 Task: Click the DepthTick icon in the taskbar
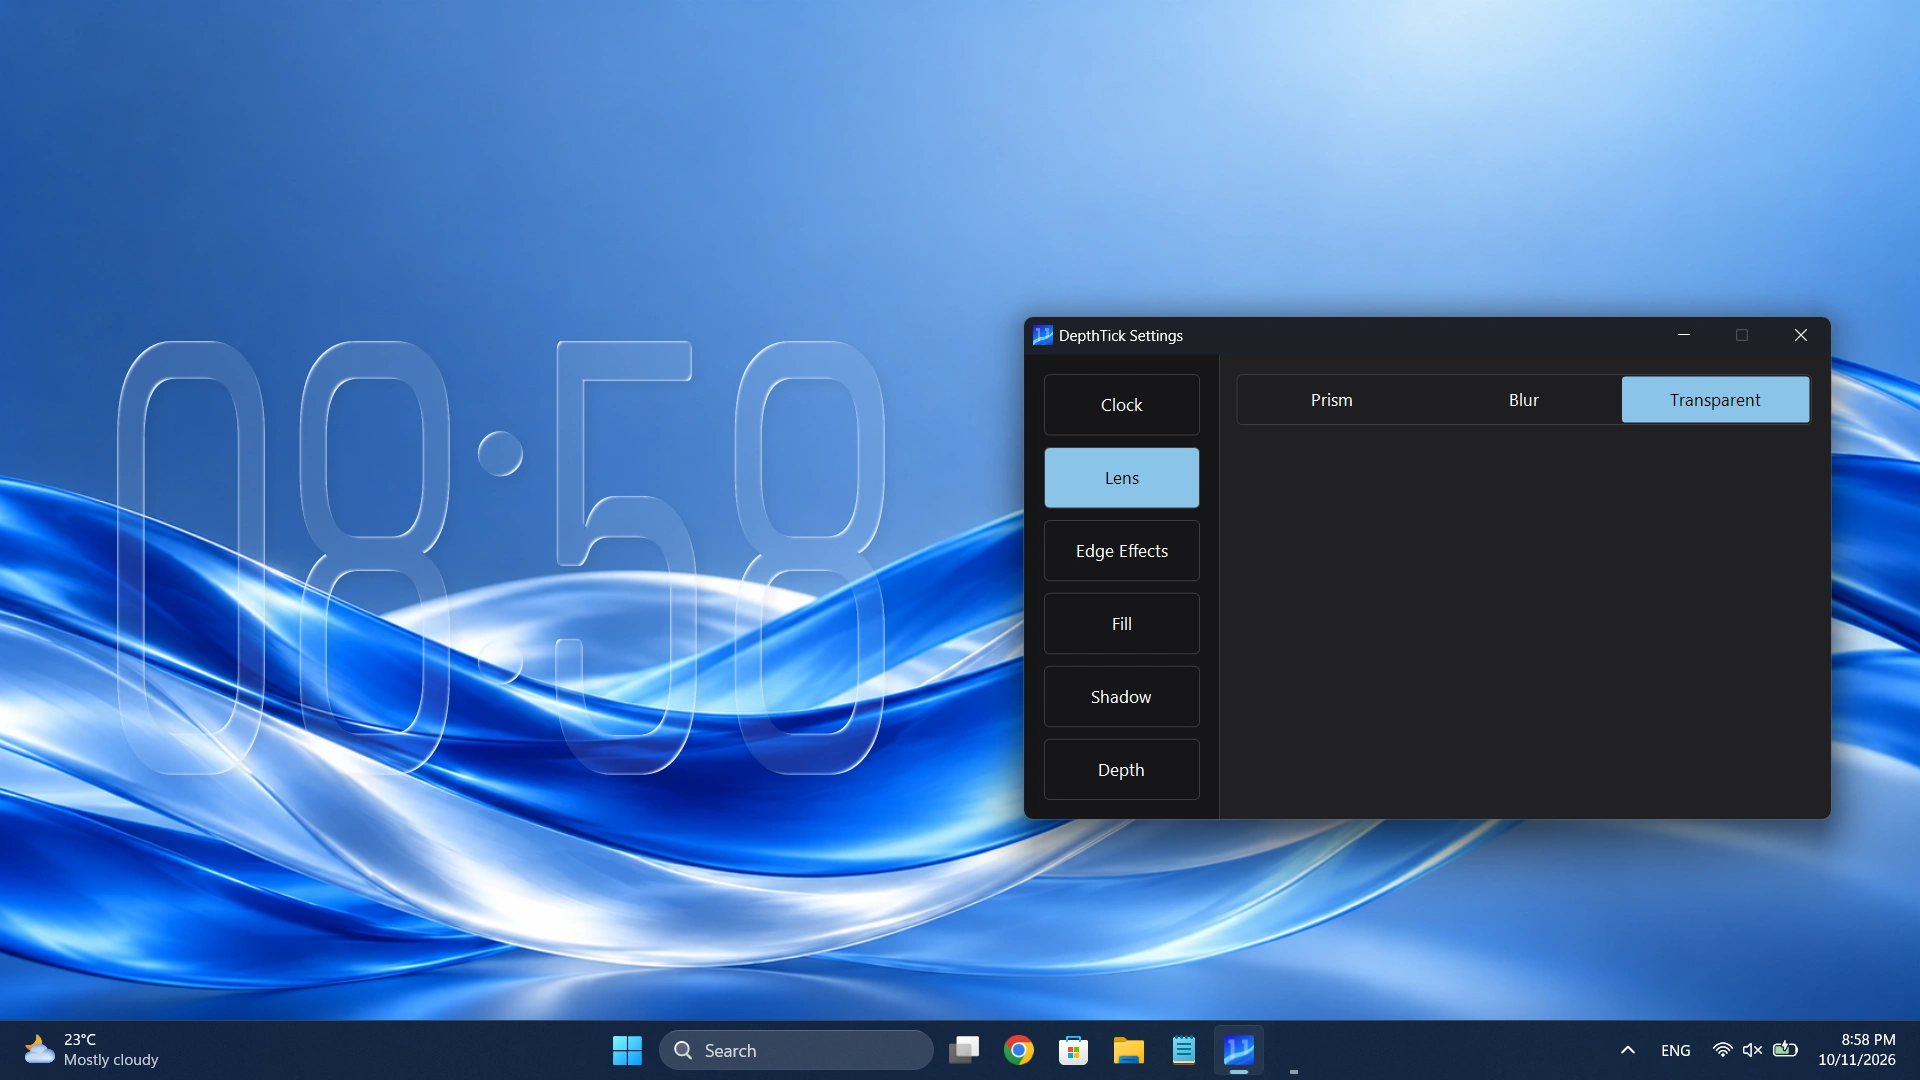pos(1239,1050)
